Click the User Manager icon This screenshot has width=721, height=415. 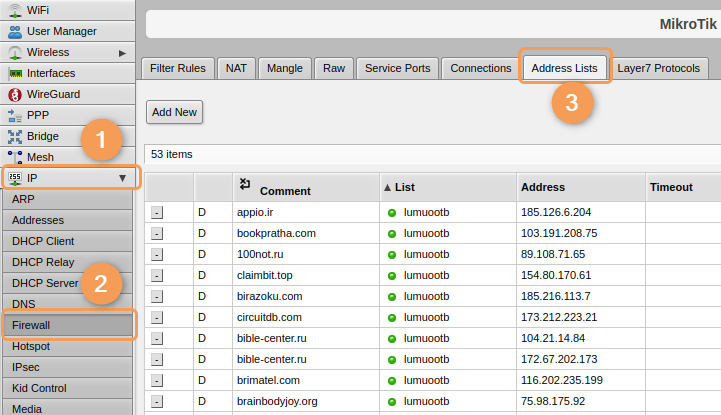coord(15,31)
